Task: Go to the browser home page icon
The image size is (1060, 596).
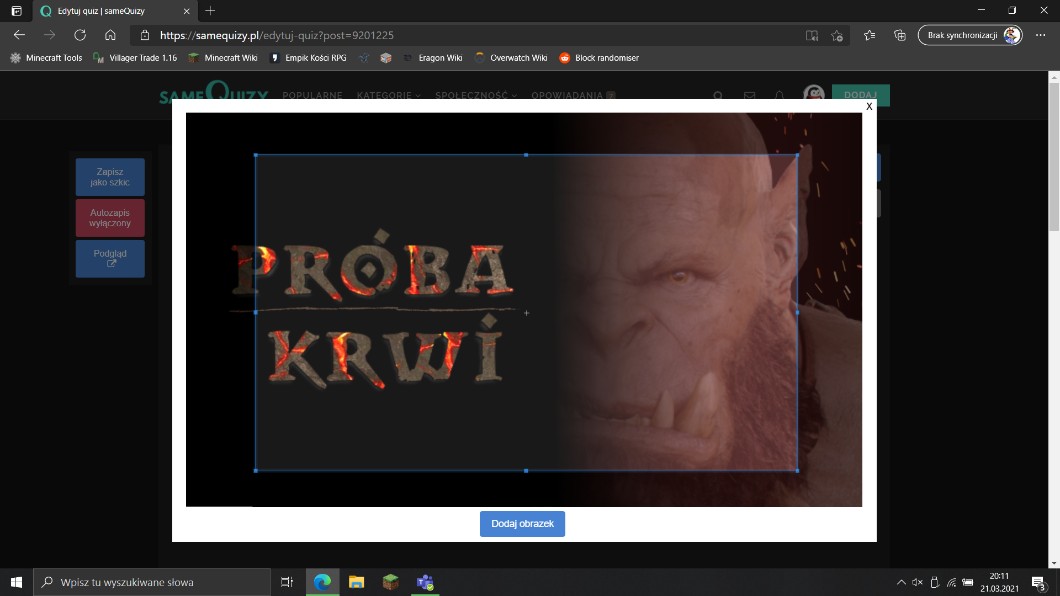Action: (111, 35)
